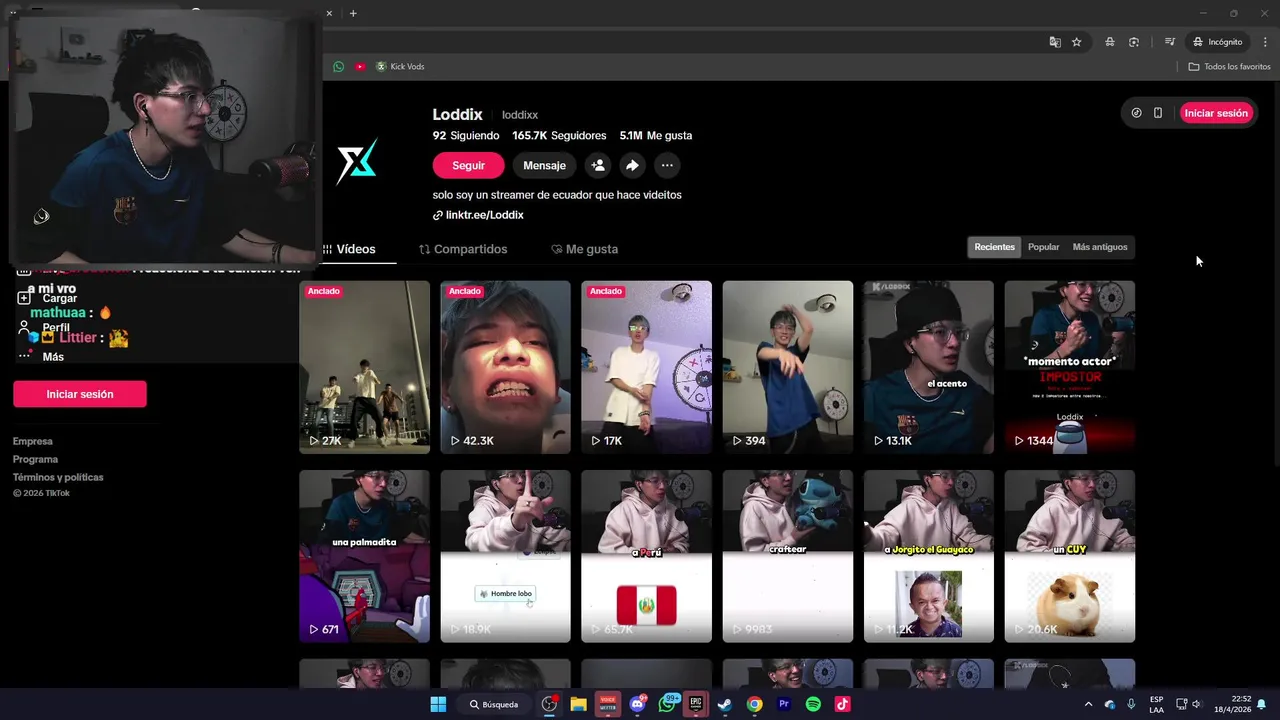Image resolution: width=1280 pixels, height=720 pixels.
Task: Open the three-dots more options on profile
Action: (667, 165)
